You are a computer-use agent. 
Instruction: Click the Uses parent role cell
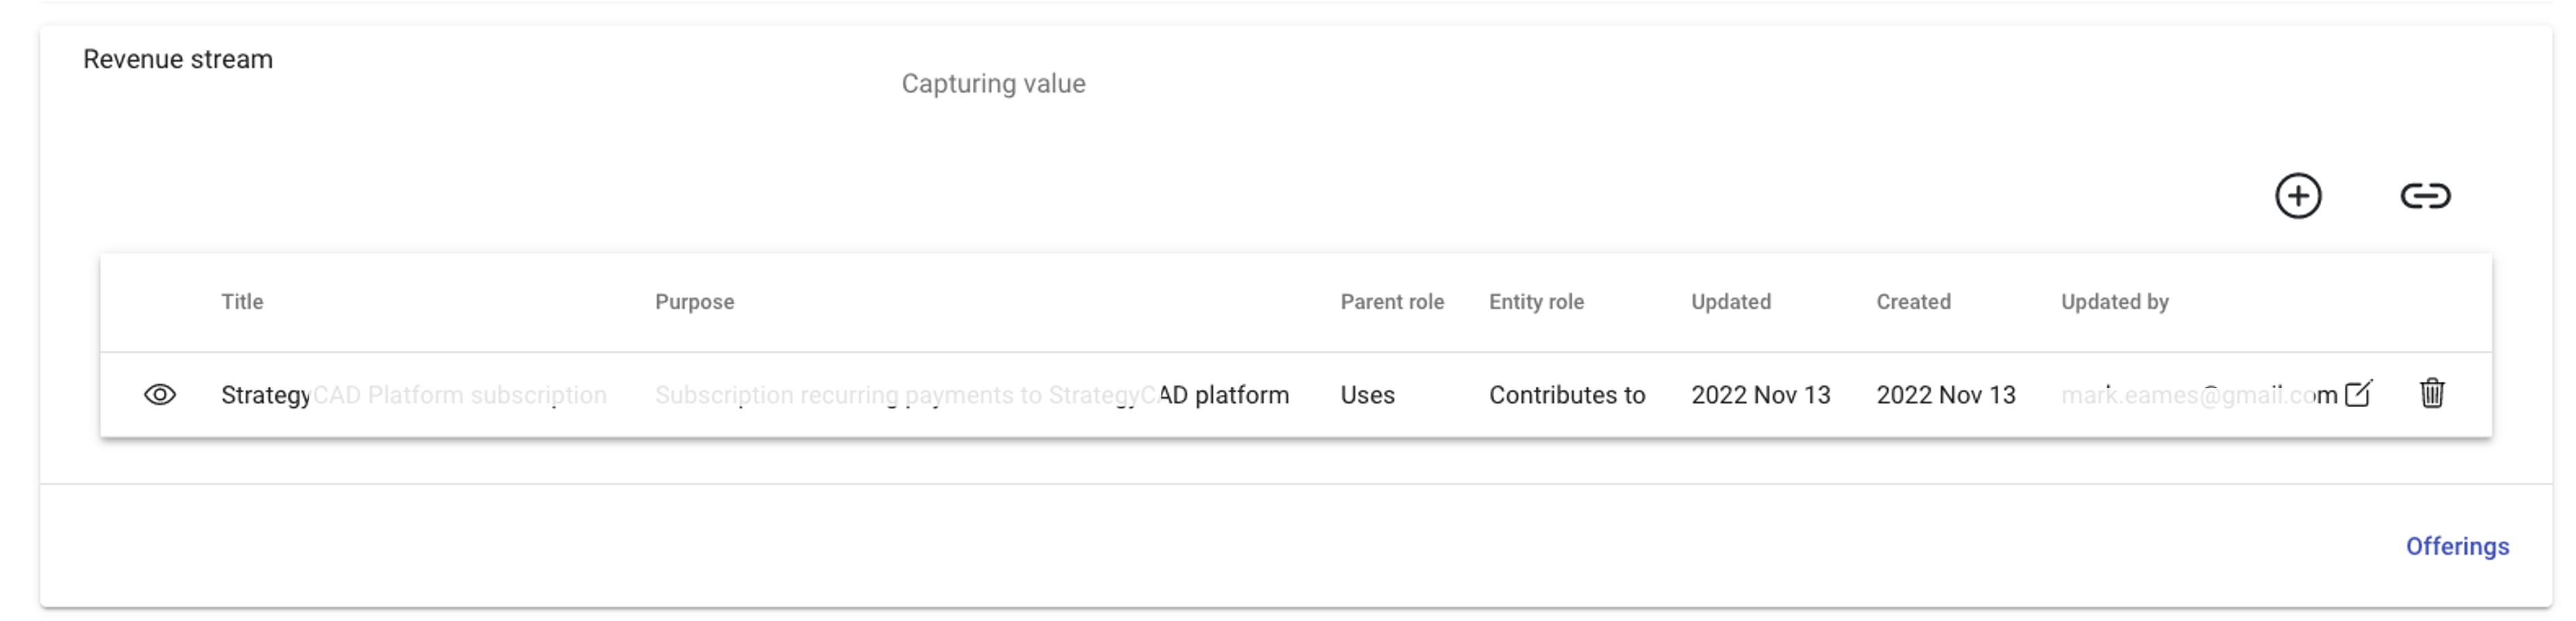coord(1367,395)
